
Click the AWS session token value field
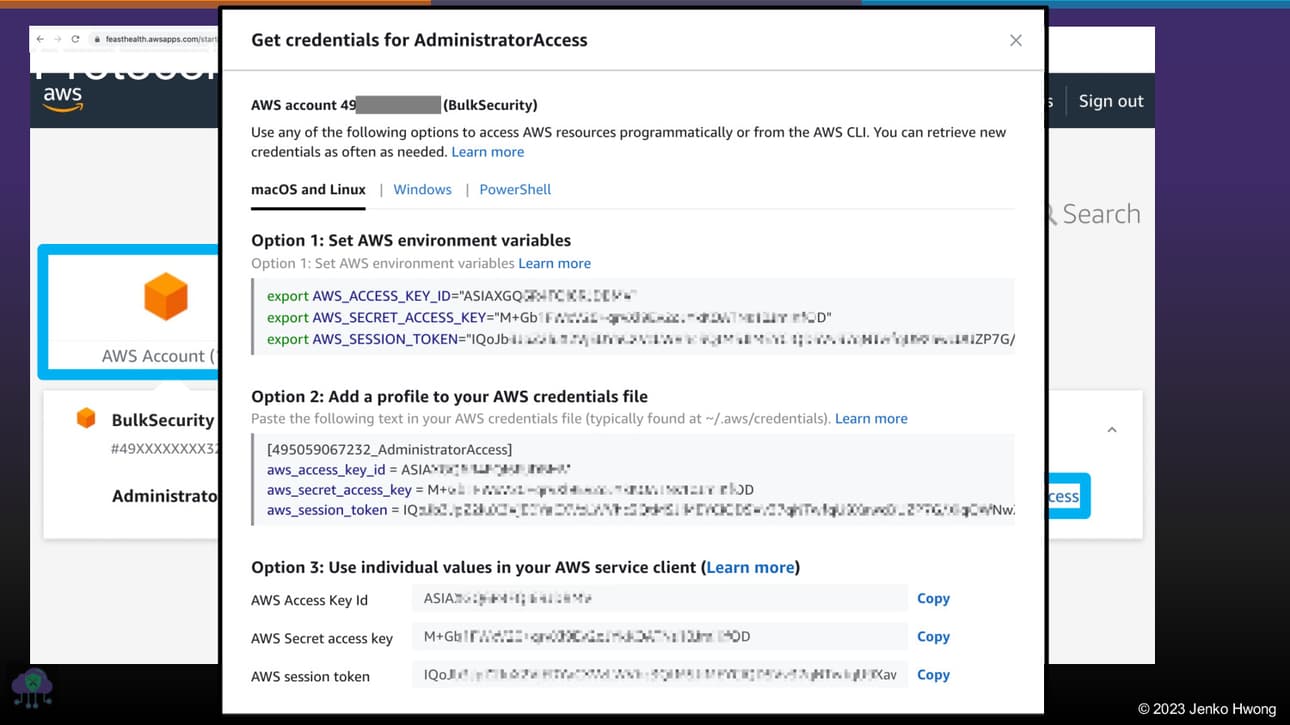click(x=659, y=674)
